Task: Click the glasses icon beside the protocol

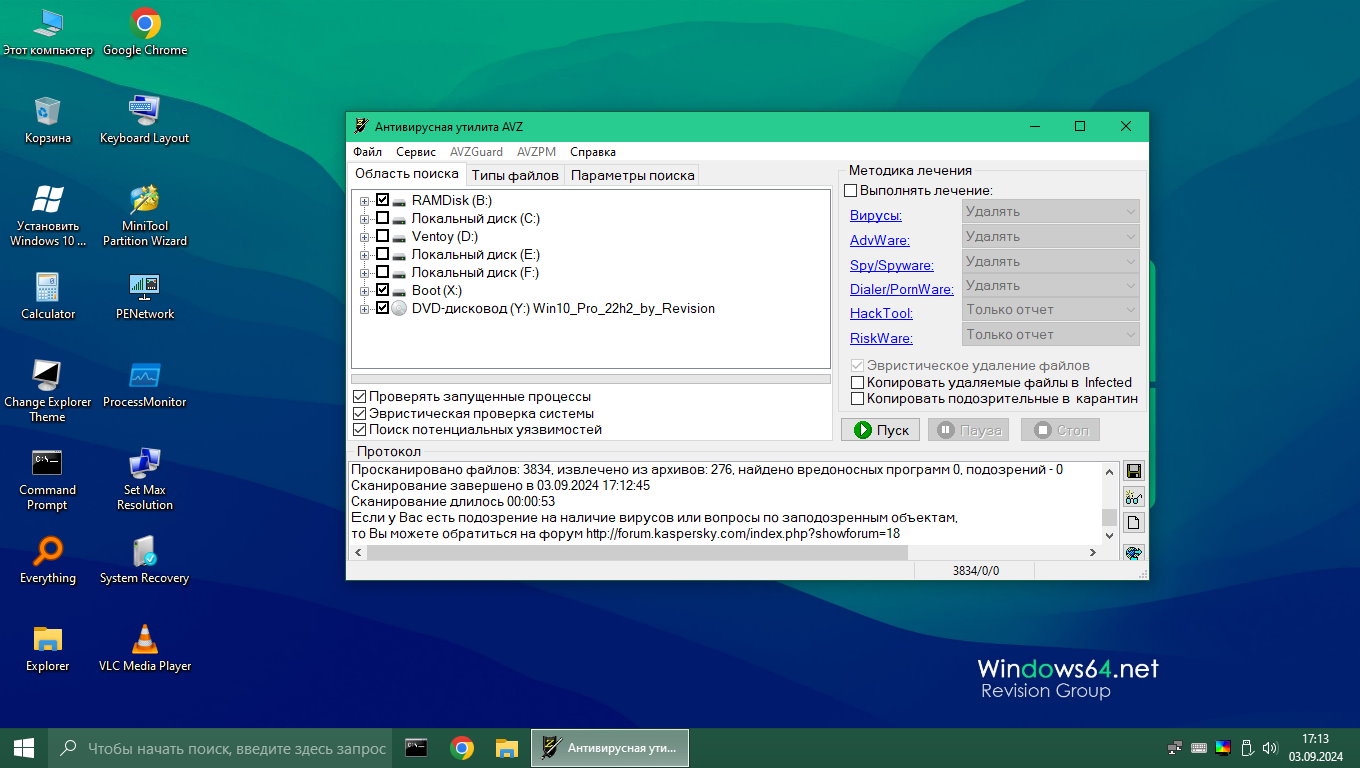Action: point(1134,497)
